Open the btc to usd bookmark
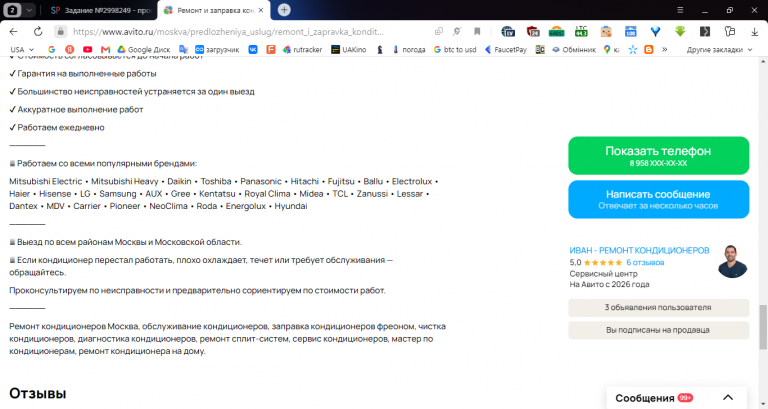 [455, 49]
